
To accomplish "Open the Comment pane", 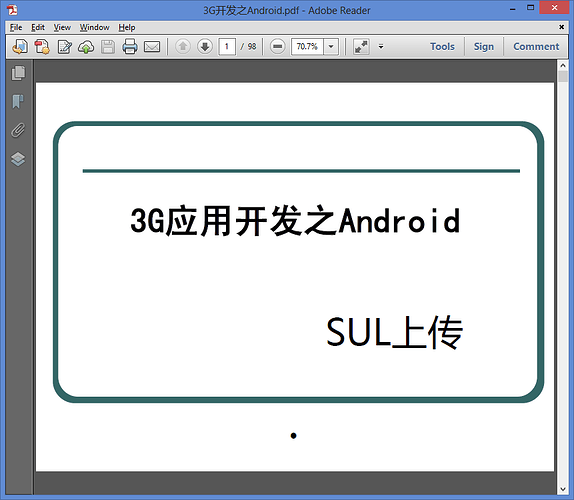I will pos(536,46).
